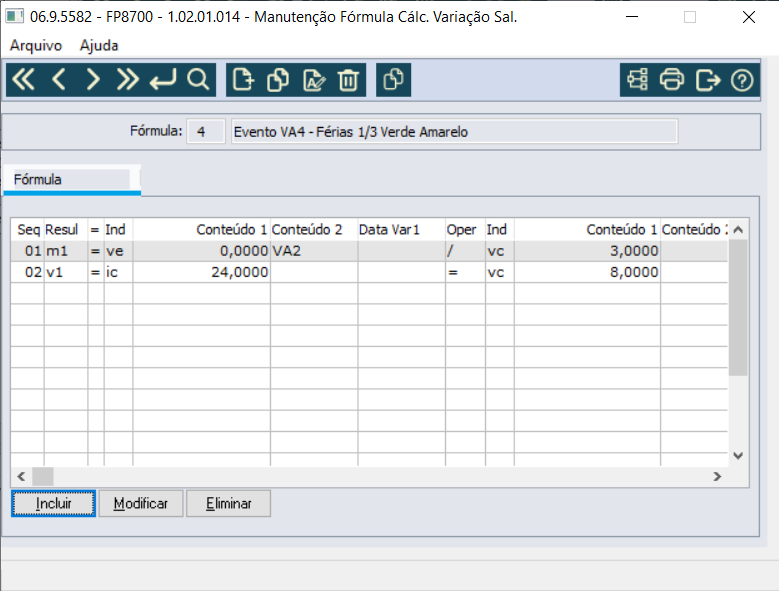Click the Oper column header

click(465, 229)
